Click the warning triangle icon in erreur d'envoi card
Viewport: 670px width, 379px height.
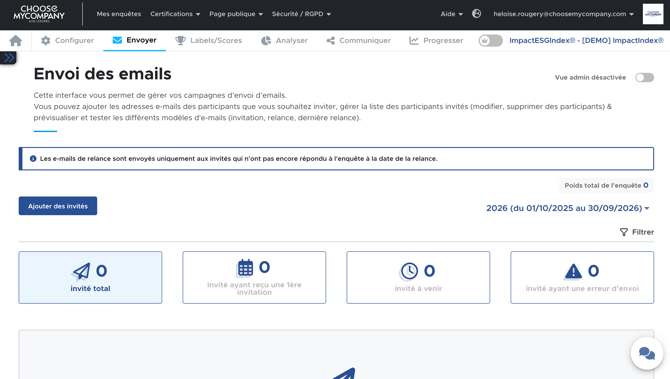tap(573, 271)
